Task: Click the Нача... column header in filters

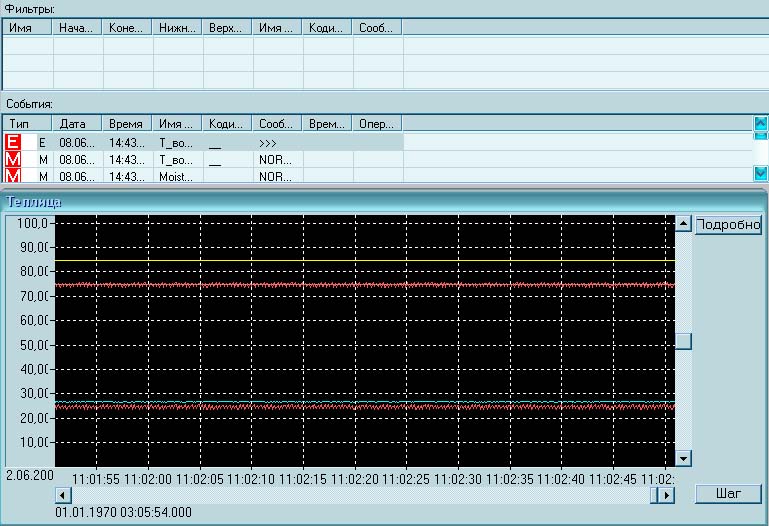Action: 78,28
